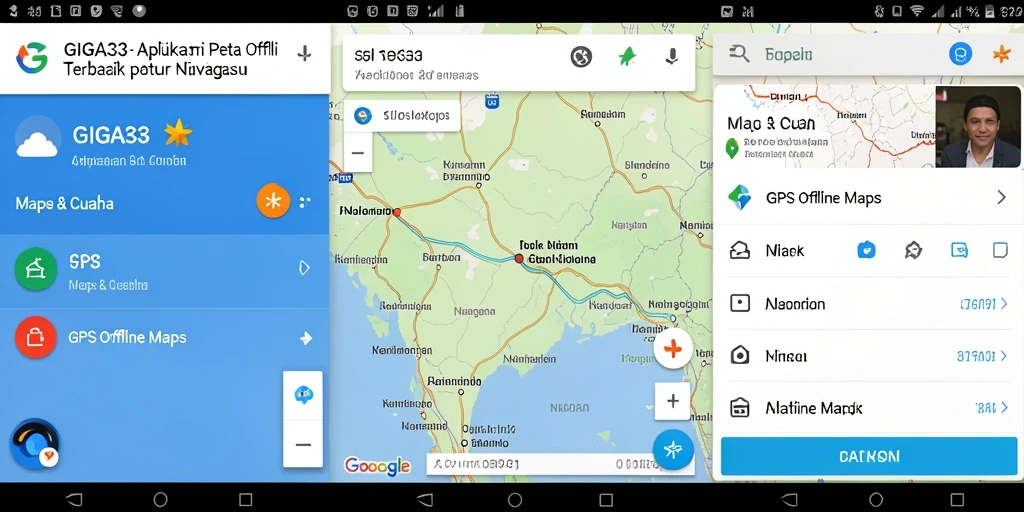Toggle the square checkbox in the Nlaek row
Image resolution: width=1024 pixels, height=512 pixels.
[x=1000, y=249]
